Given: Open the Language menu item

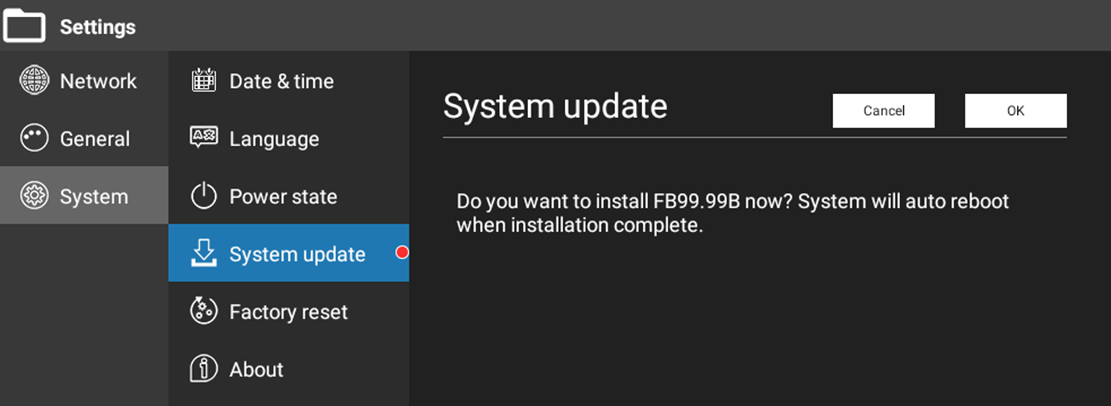Looking at the screenshot, I should 289,139.
